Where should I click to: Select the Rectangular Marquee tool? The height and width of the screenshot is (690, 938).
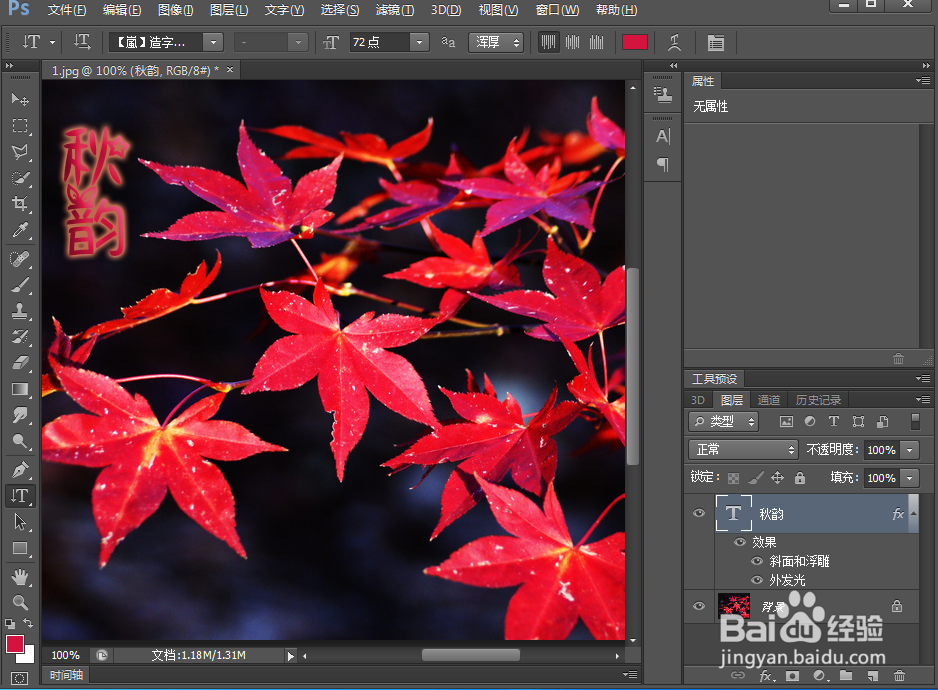[x=20, y=125]
